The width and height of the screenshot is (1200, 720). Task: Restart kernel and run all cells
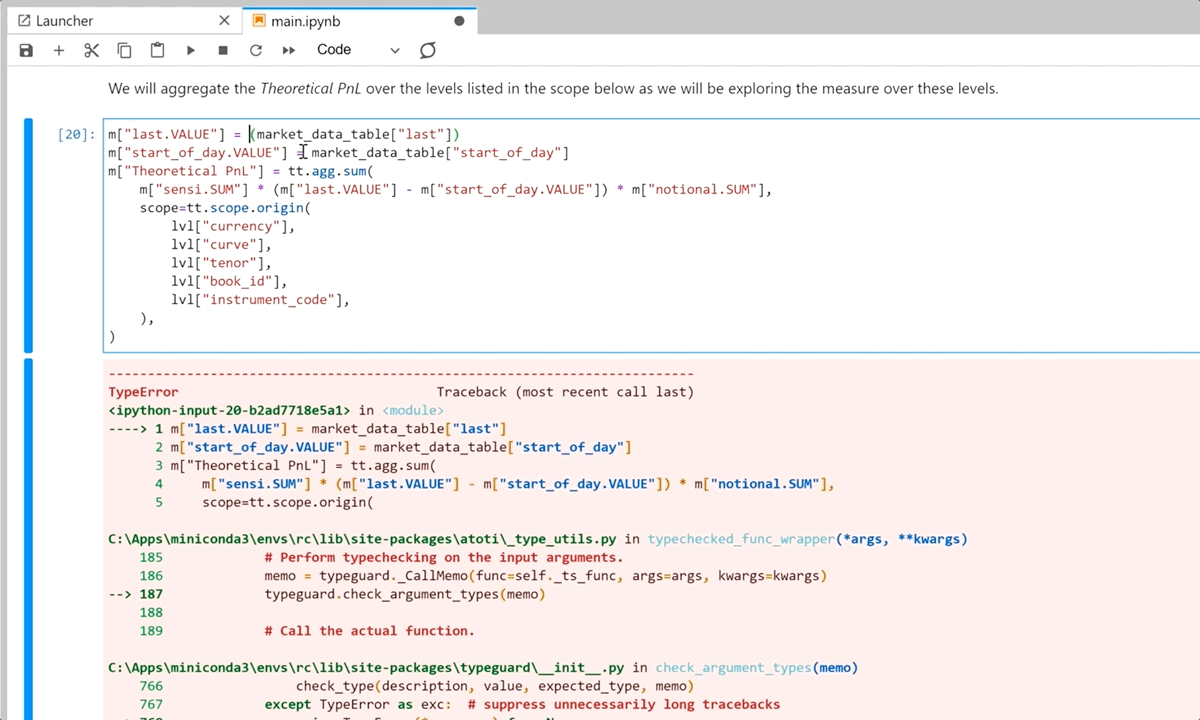[289, 50]
